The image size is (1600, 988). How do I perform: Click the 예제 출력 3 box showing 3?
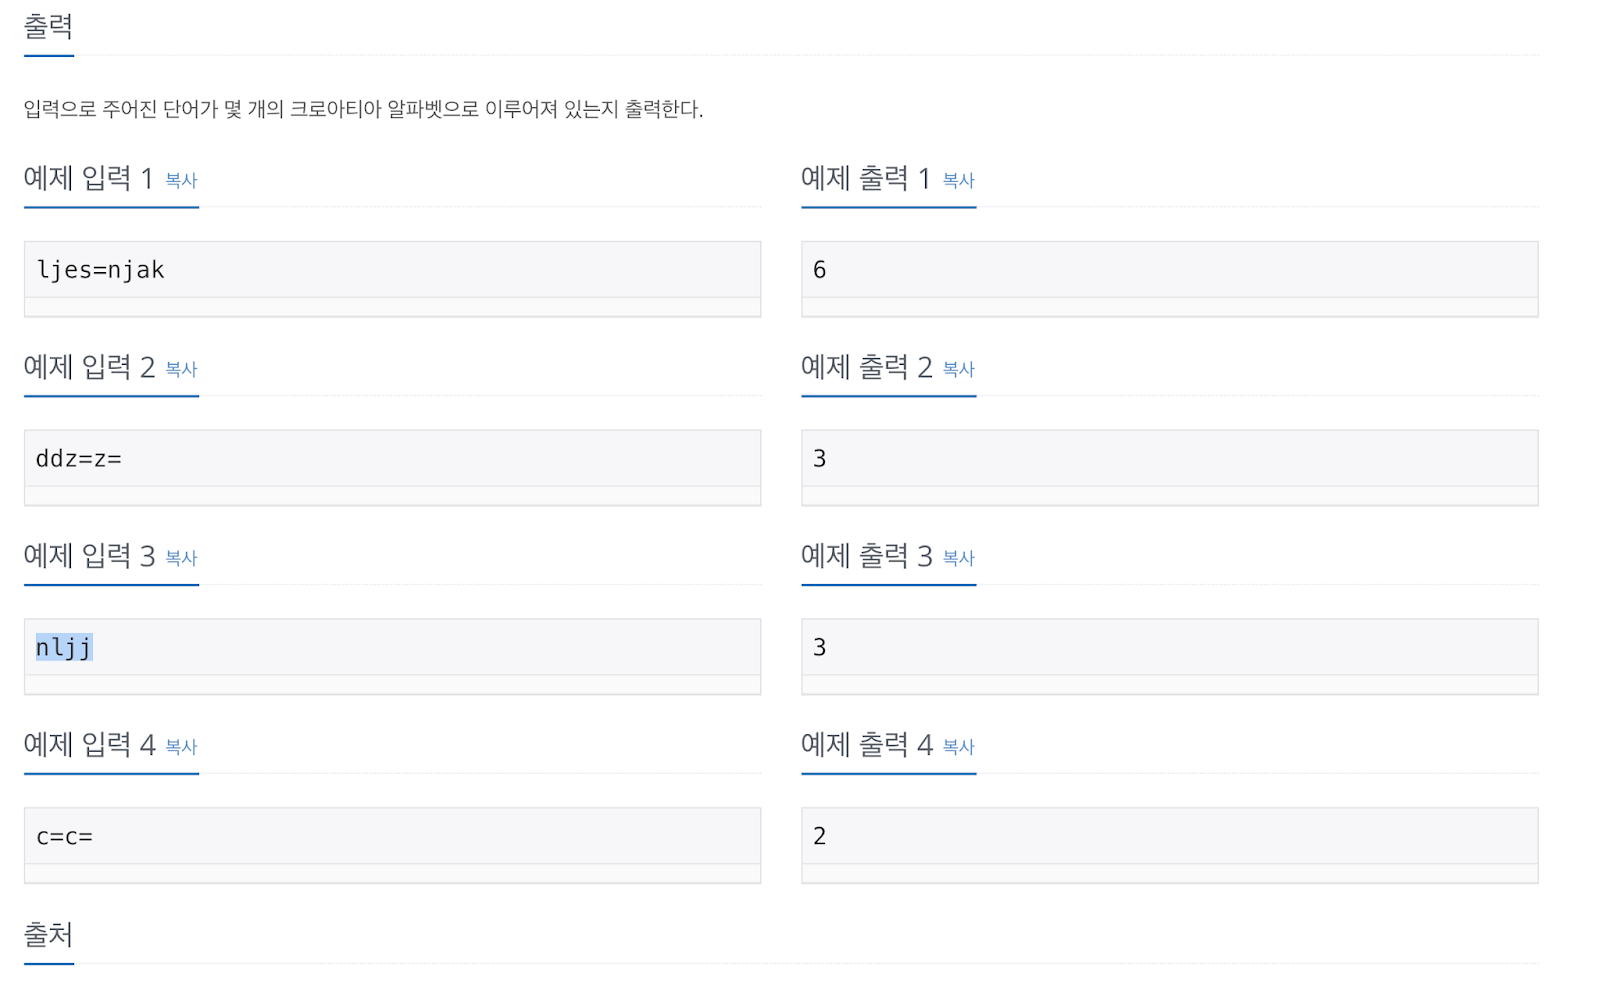(x=1169, y=648)
